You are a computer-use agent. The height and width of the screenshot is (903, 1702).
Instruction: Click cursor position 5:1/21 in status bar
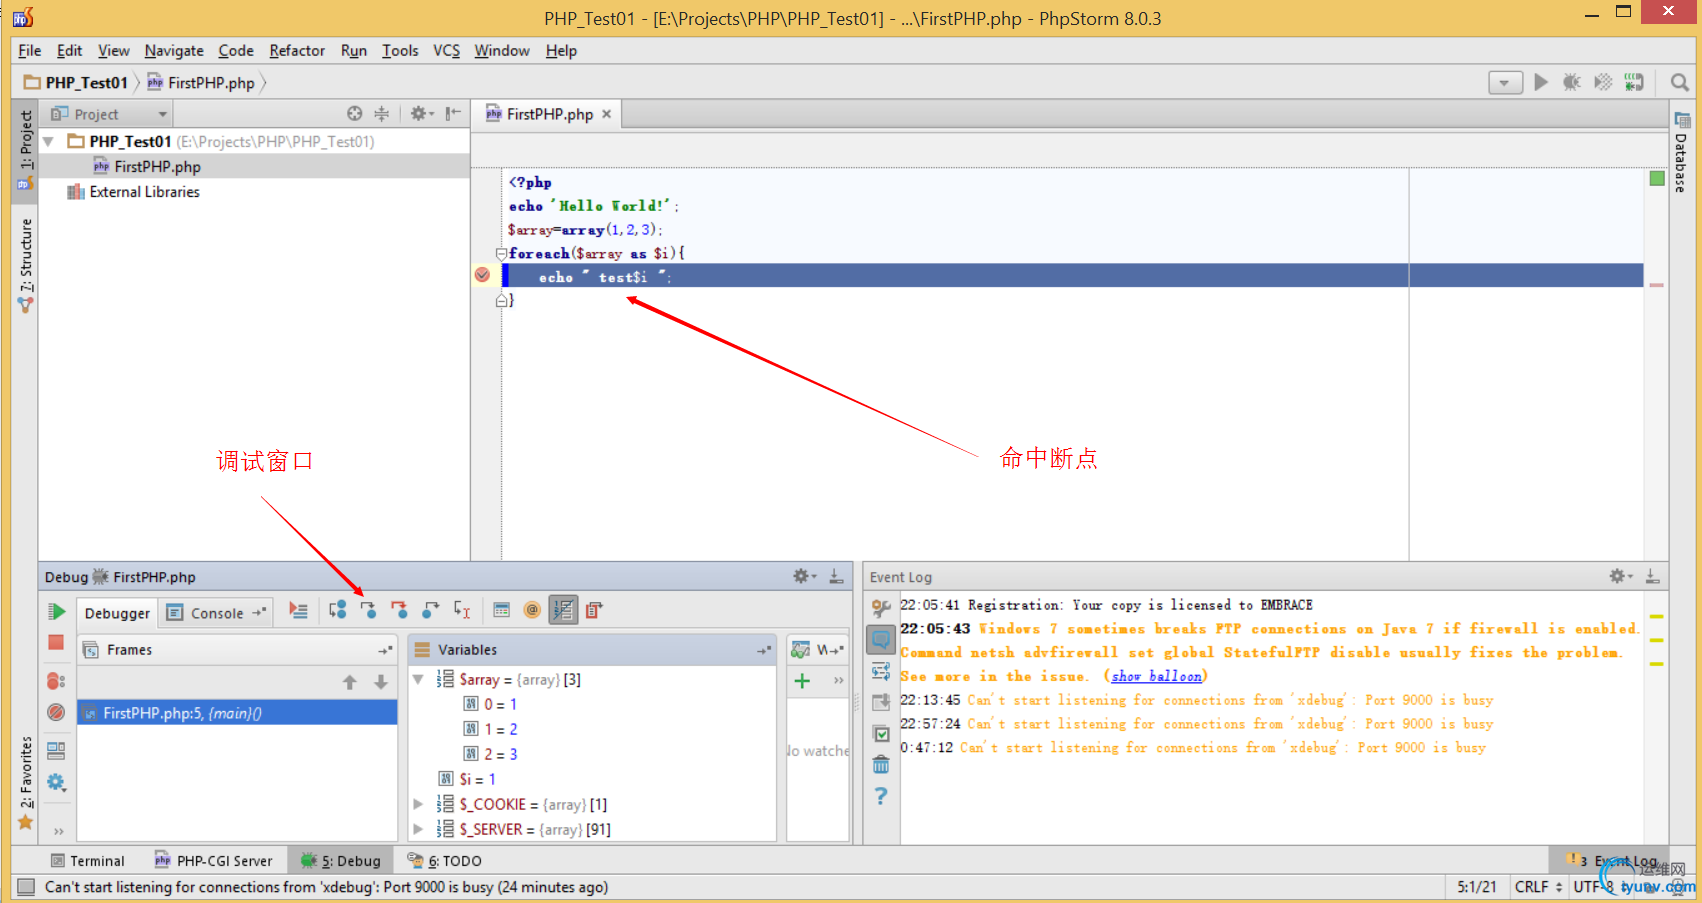coord(1477,887)
